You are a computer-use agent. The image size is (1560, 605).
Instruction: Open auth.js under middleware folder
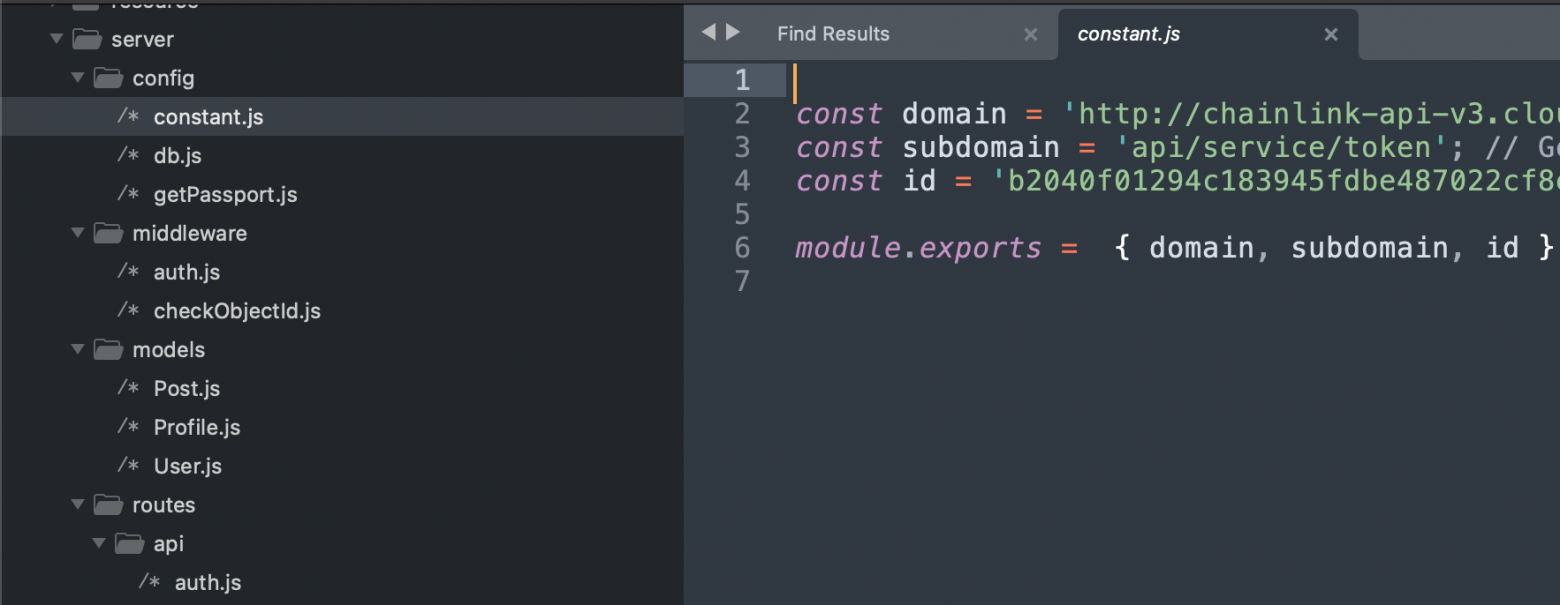186,272
